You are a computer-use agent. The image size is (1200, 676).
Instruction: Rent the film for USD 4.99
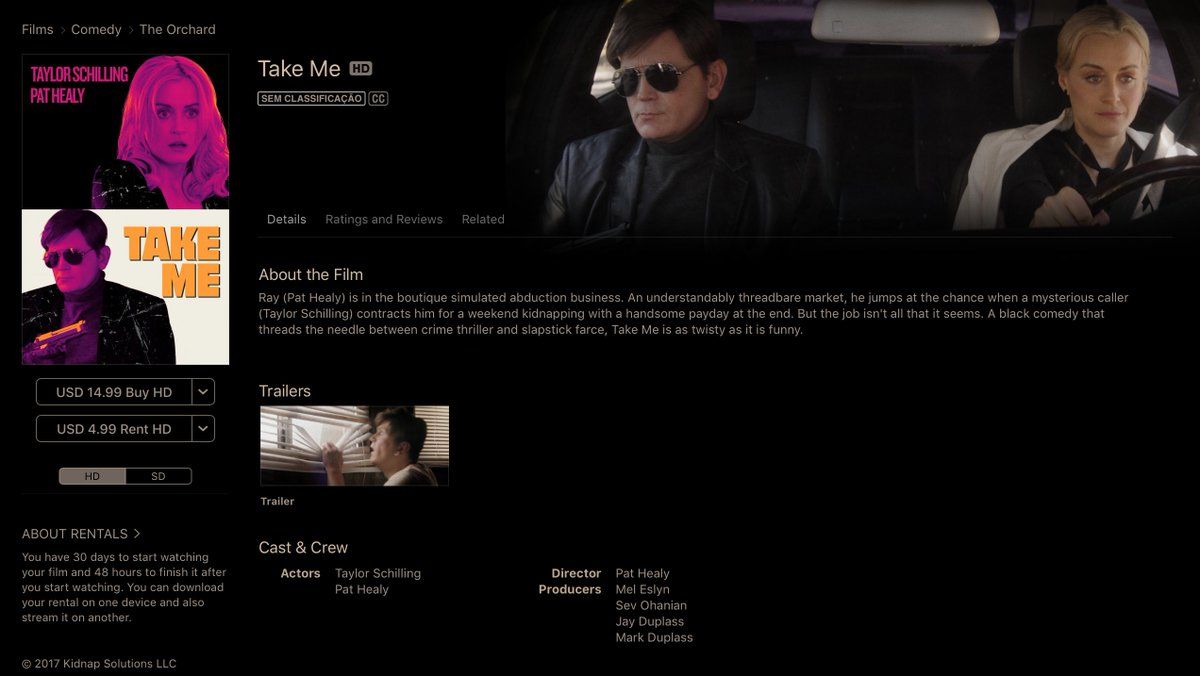click(114, 429)
